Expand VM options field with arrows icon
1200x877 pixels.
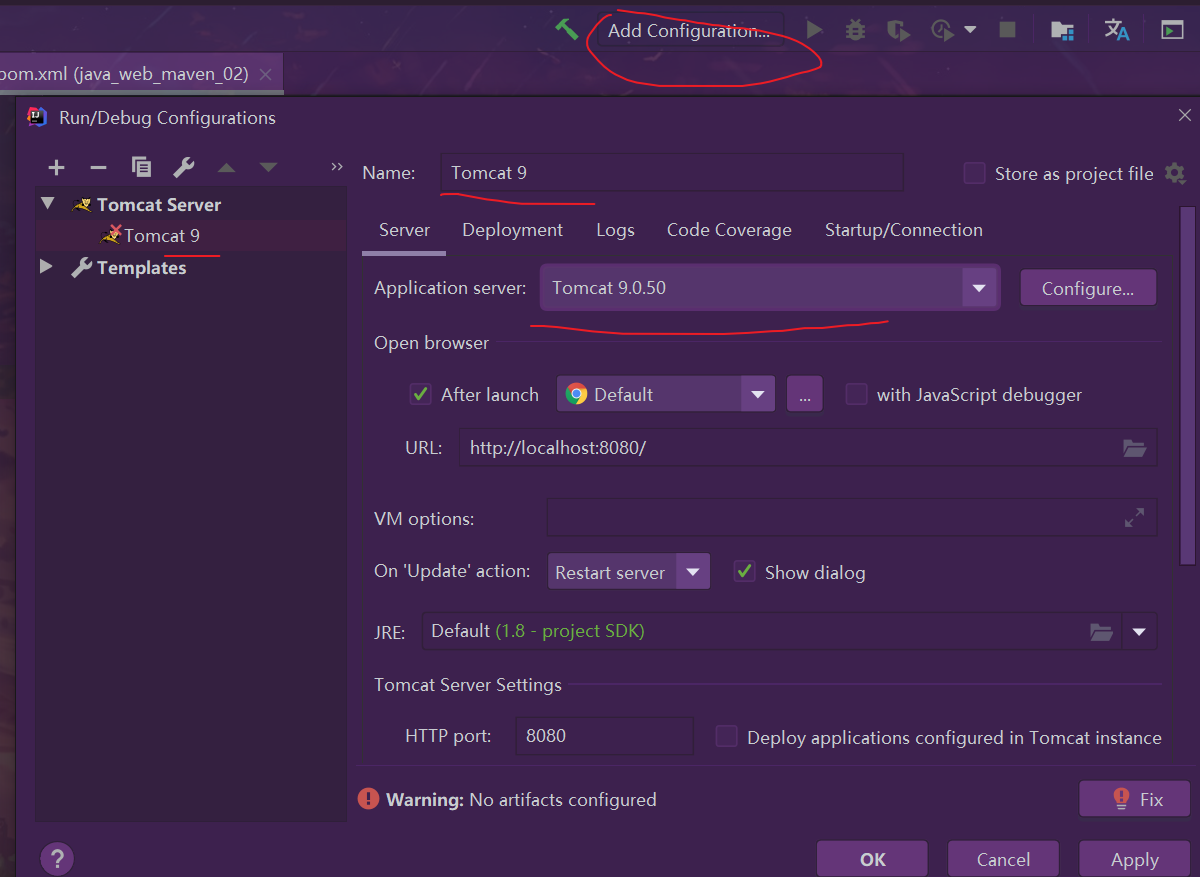1134,518
